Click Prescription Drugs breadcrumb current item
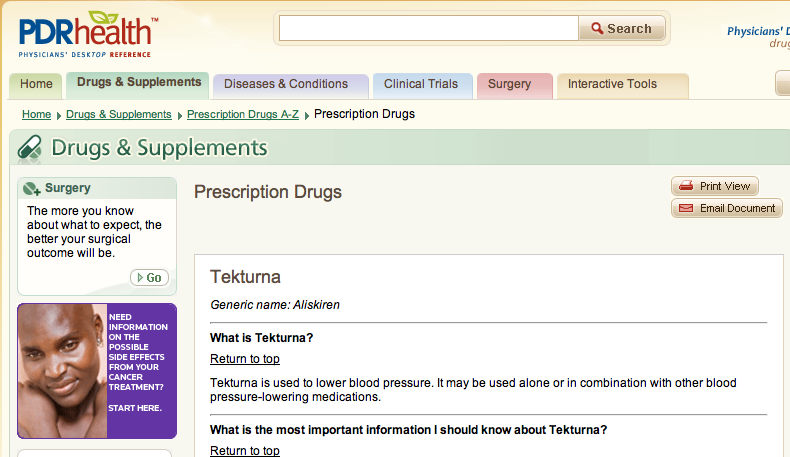 pyautogui.click(x=364, y=114)
